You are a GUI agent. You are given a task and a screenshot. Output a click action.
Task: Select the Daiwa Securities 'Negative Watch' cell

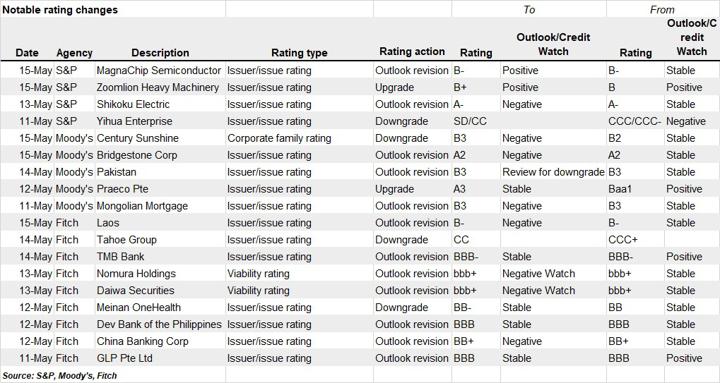click(553, 291)
